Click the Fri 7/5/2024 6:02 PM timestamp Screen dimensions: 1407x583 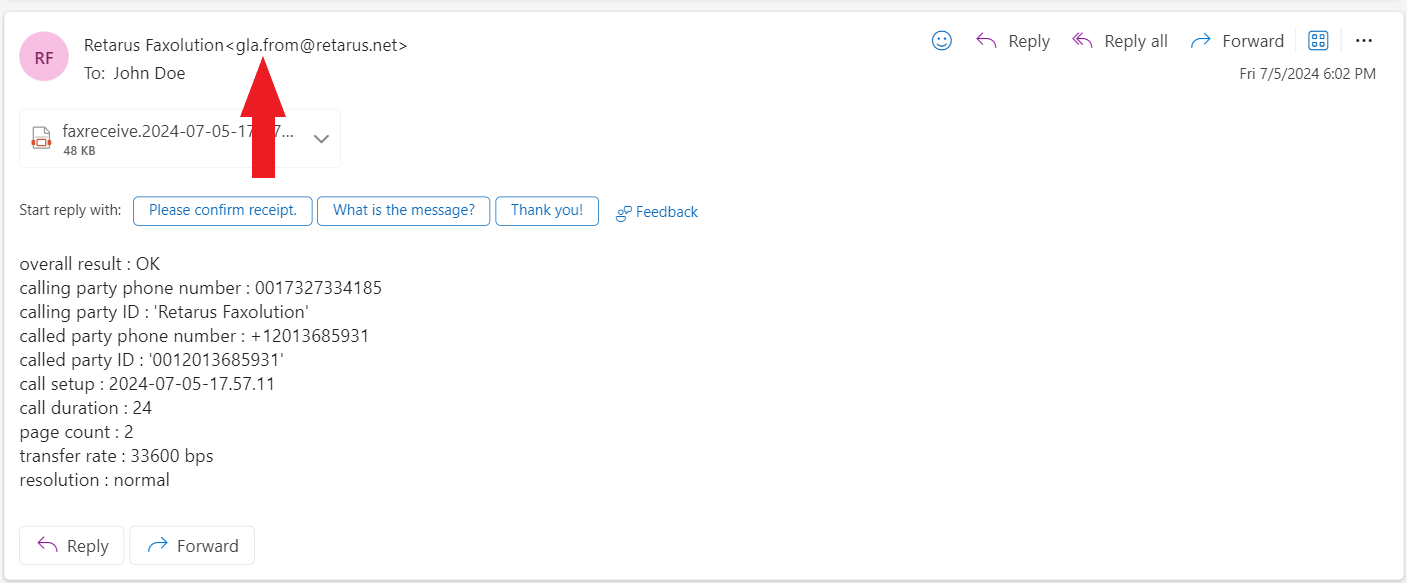pyautogui.click(x=1307, y=74)
